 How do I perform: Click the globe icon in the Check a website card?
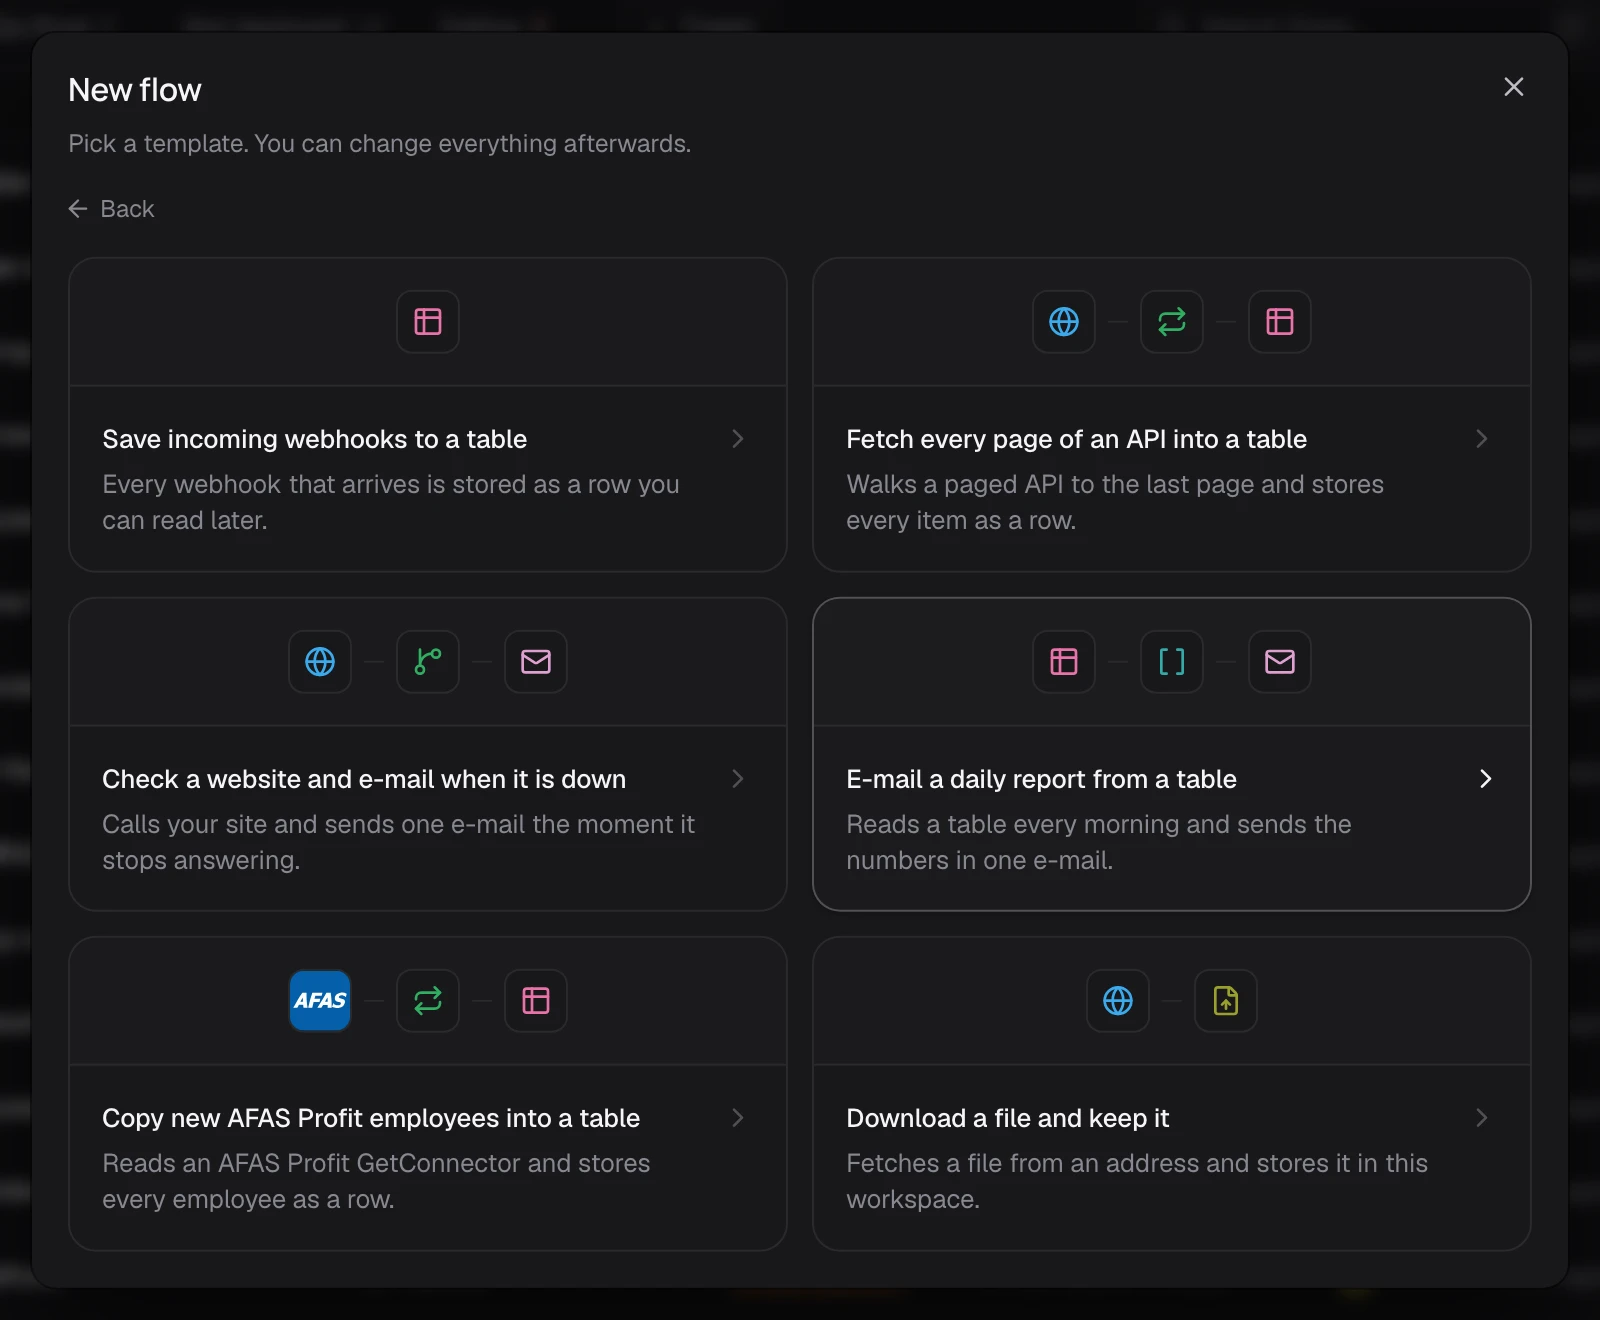pos(320,662)
